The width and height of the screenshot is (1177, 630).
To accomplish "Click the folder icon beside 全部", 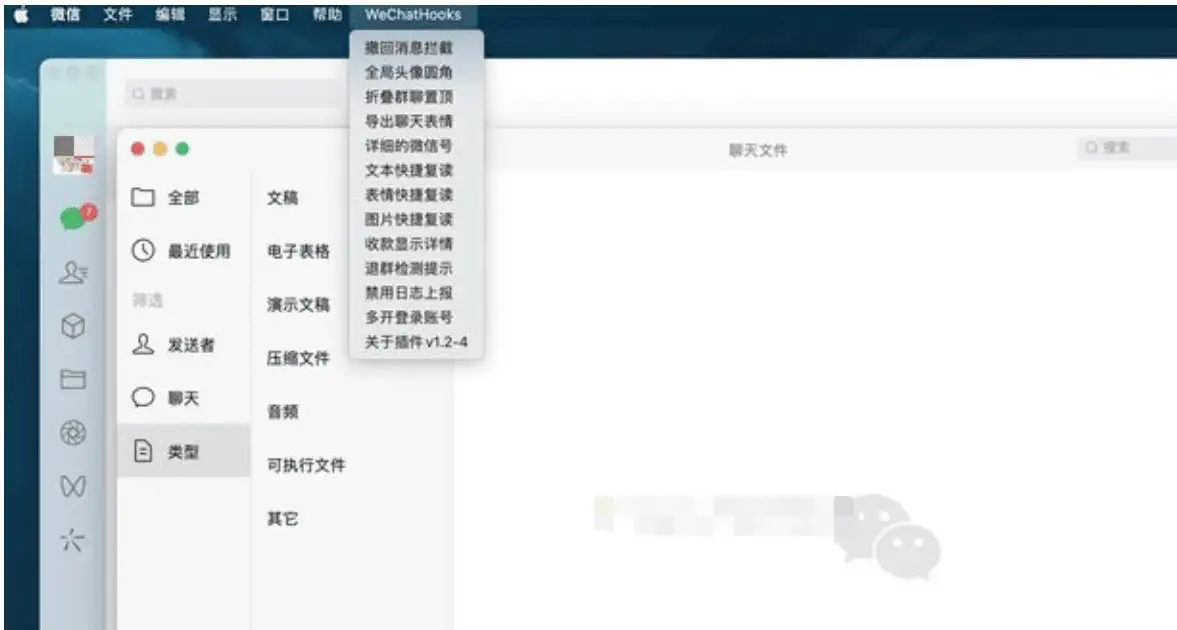I will tap(143, 197).
